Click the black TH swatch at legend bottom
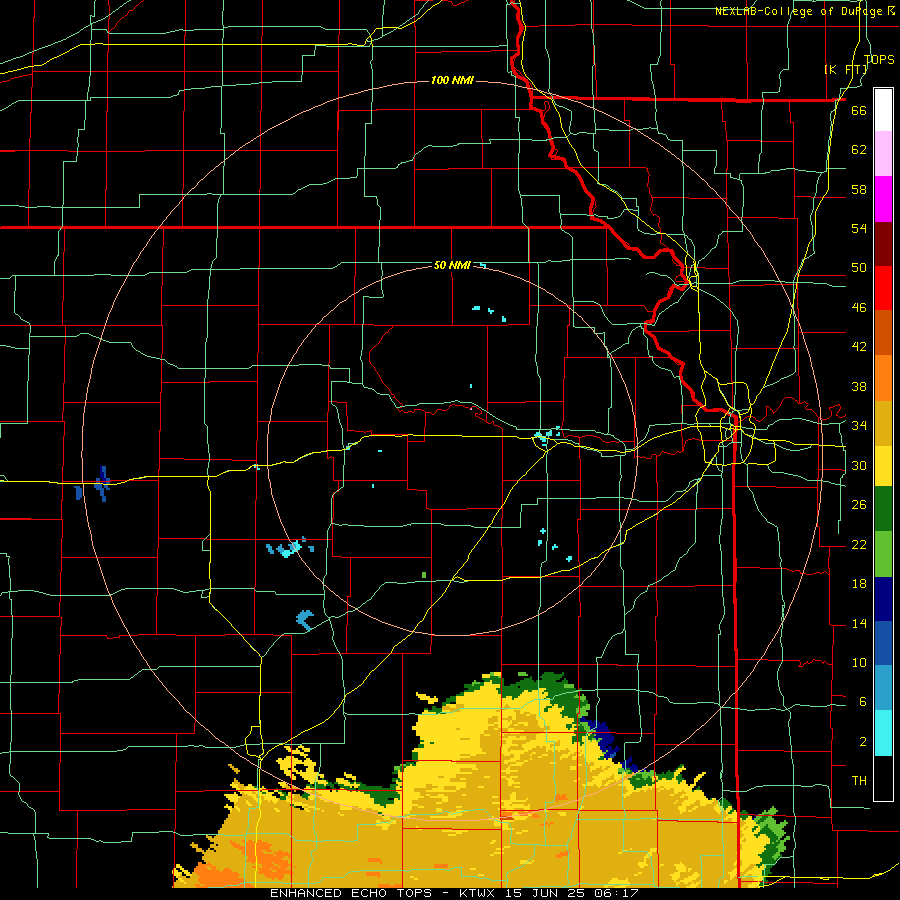This screenshot has height=900, width=900. (883, 778)
